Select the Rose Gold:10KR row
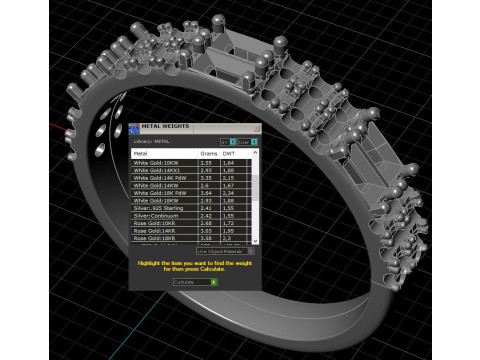The image size is (480, 360). 191,223
